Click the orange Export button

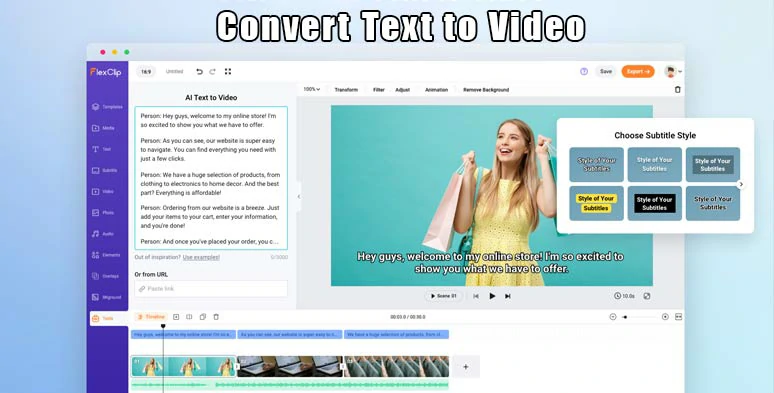pos(638,72)
